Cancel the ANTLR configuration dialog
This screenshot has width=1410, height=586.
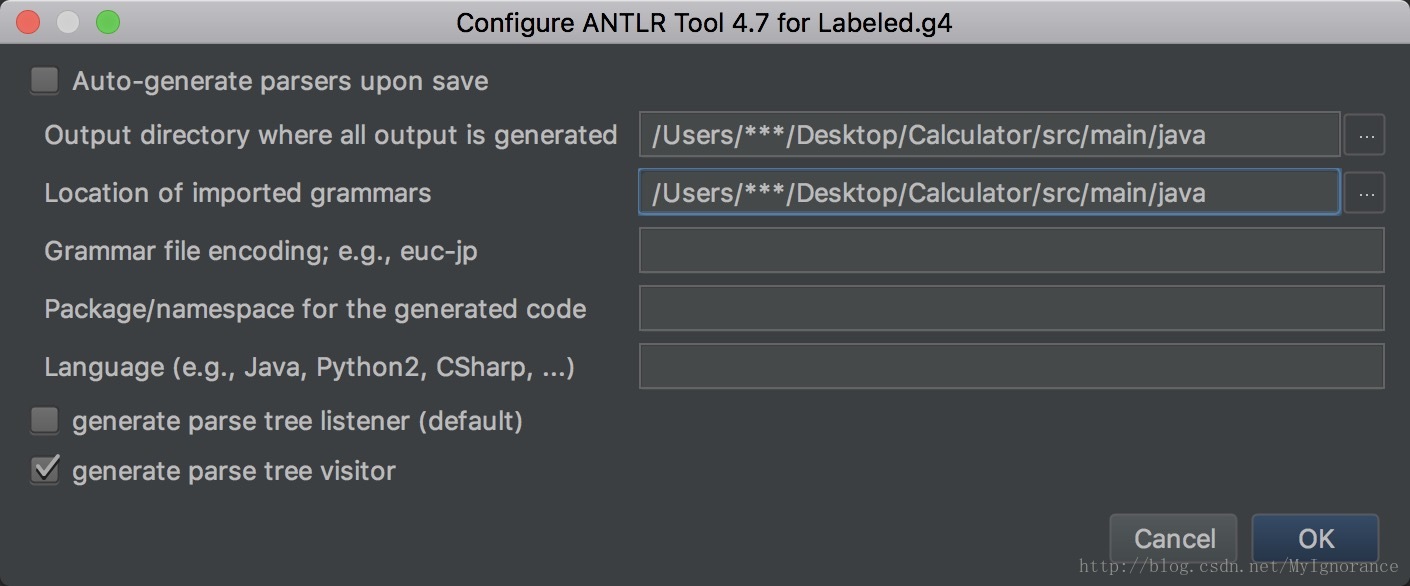point(1174,539)
